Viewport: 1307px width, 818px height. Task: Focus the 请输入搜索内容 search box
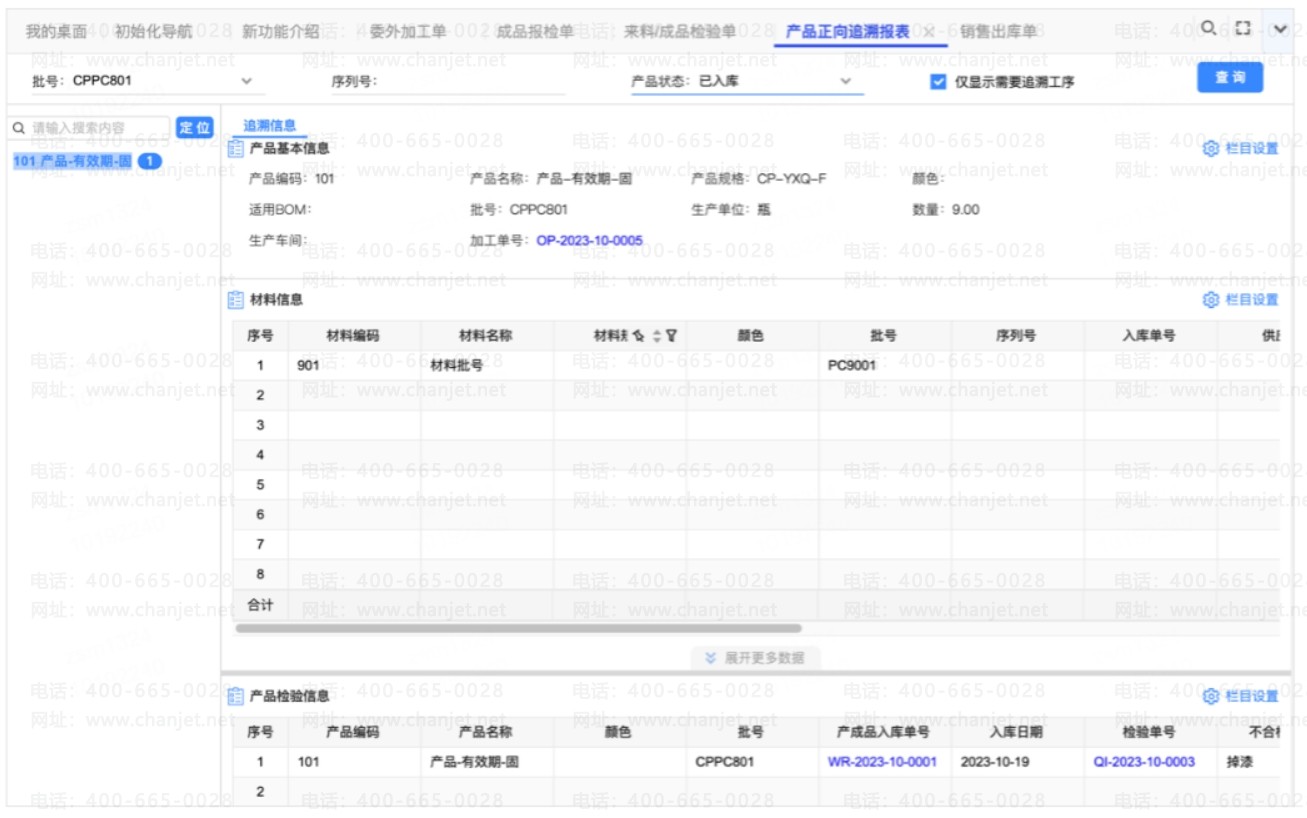point(90,128)
